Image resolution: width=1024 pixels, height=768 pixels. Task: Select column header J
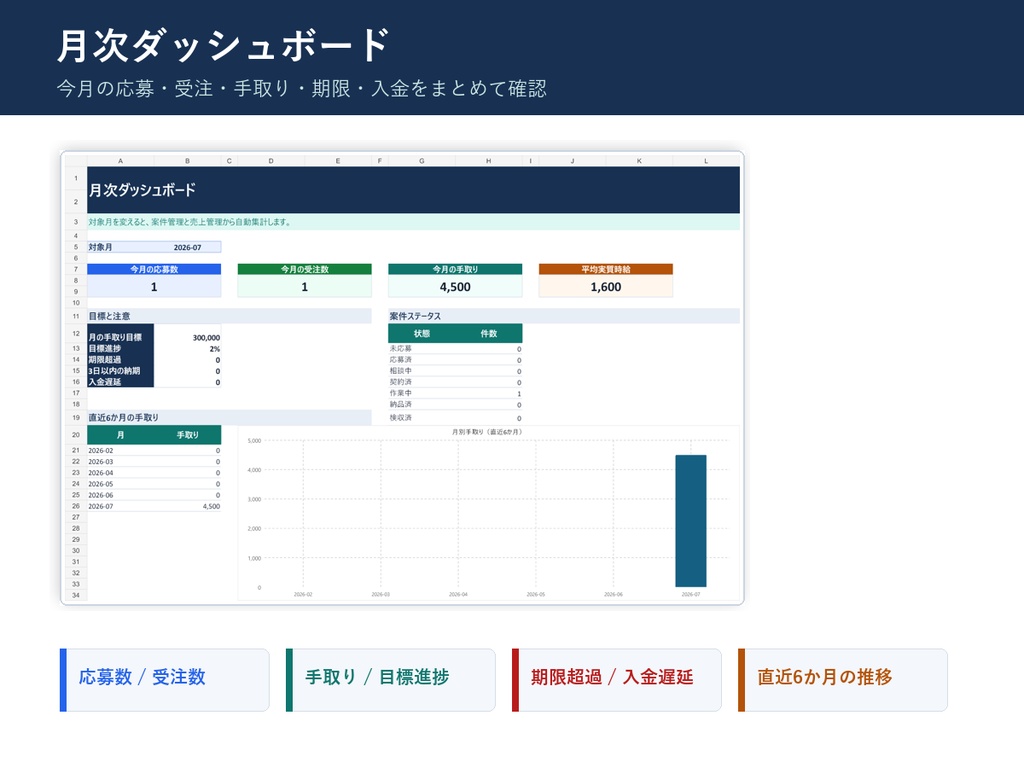[573, 161]
